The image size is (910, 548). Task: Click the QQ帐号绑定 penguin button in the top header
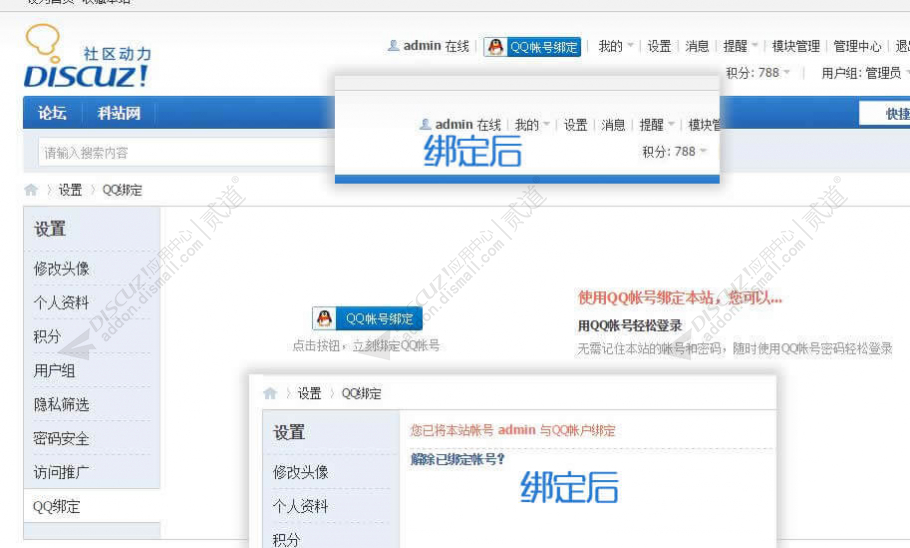click(532, 47)
